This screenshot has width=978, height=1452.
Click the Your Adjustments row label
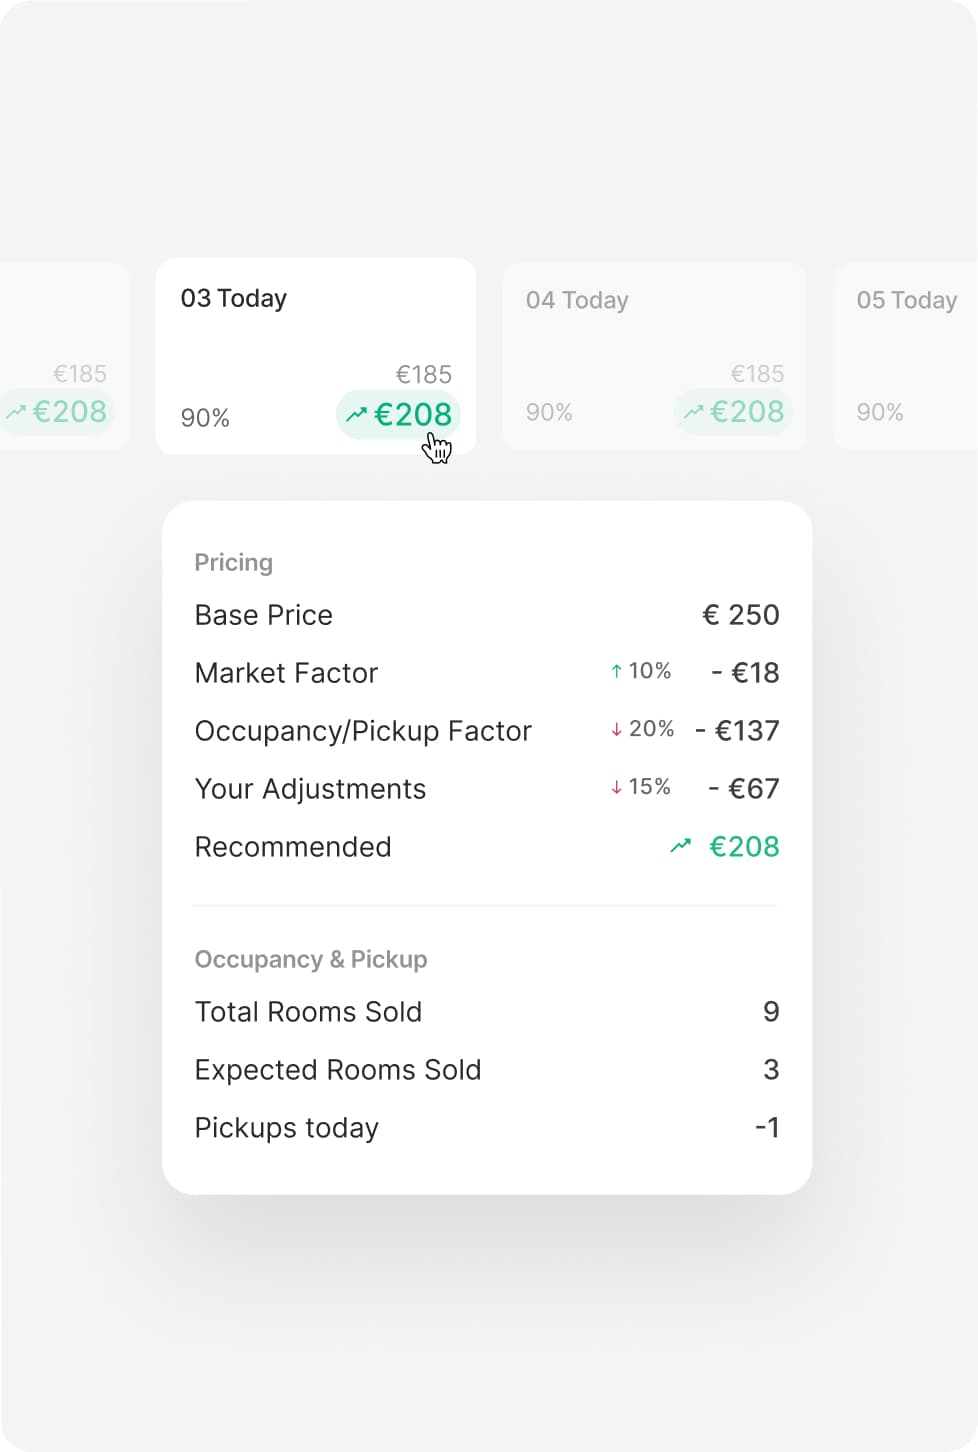pos(310,789)
